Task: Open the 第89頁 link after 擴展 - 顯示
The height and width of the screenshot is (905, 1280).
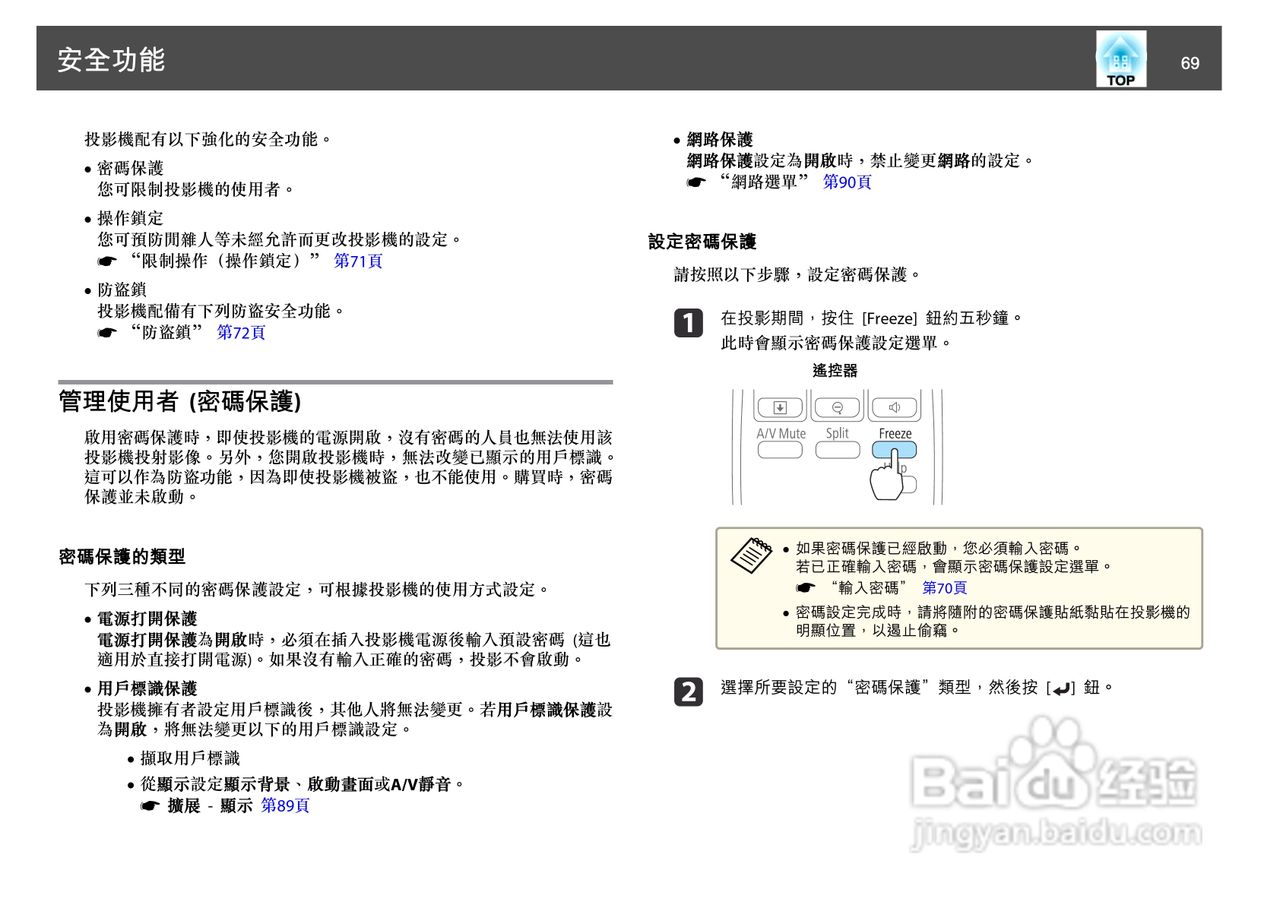Action: tap(285, 805)
